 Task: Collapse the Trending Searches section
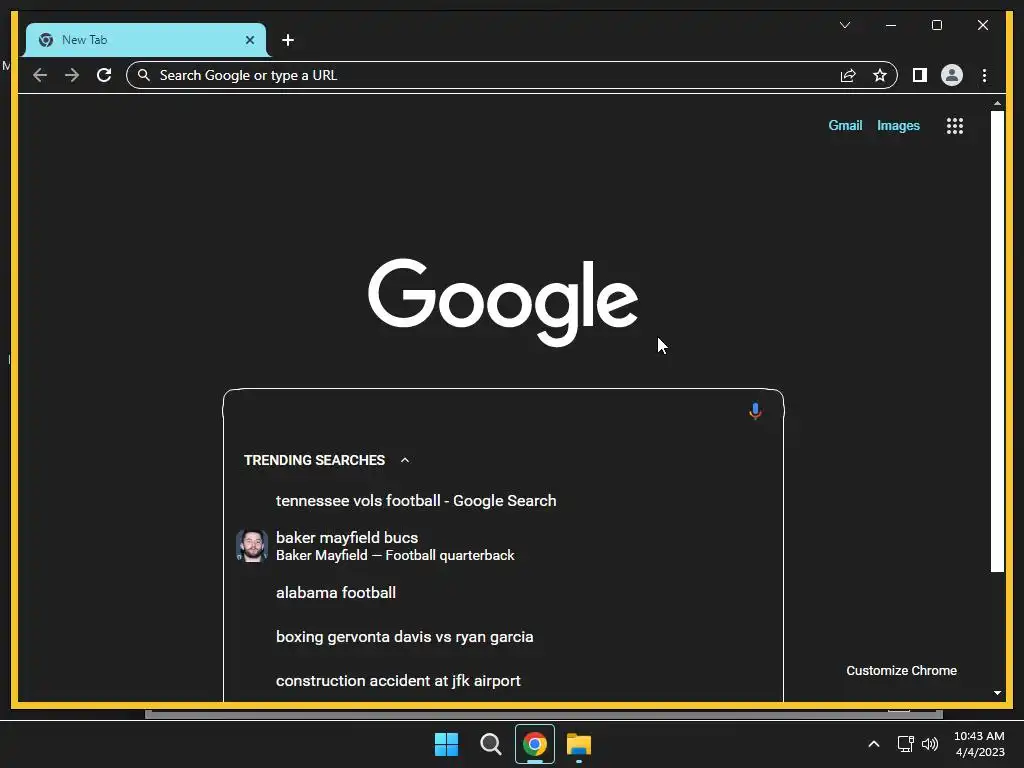point(405,460)
